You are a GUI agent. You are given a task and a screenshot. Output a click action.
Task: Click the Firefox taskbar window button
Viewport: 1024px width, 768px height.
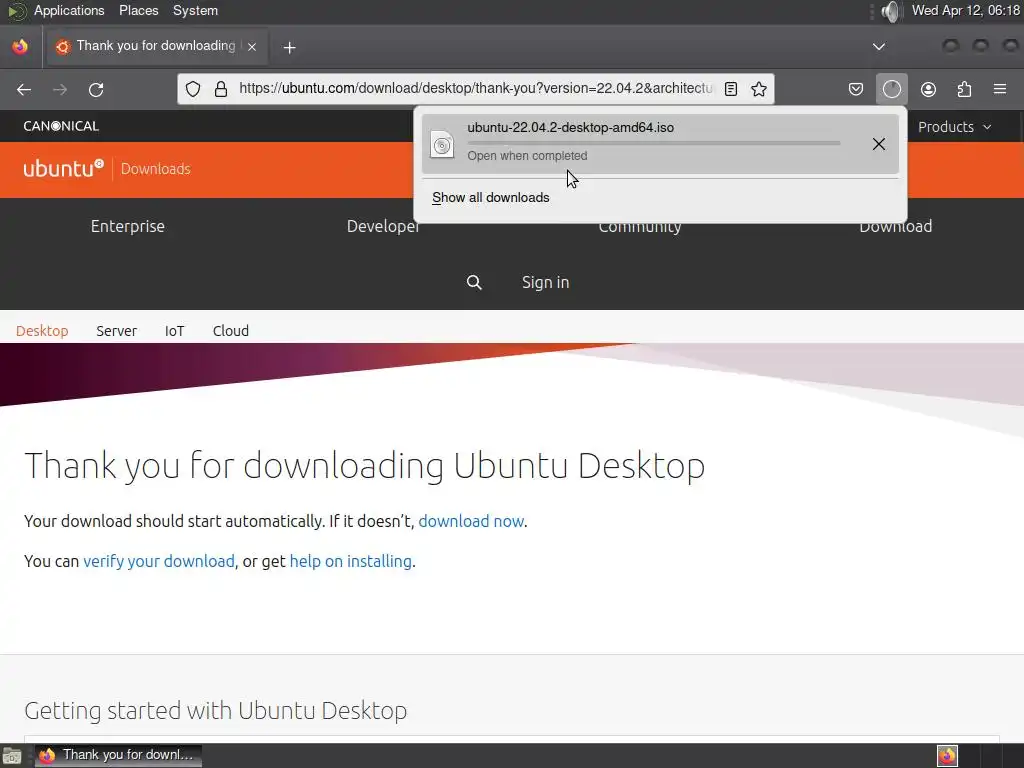pyautogui.click(x=118, y=755)
